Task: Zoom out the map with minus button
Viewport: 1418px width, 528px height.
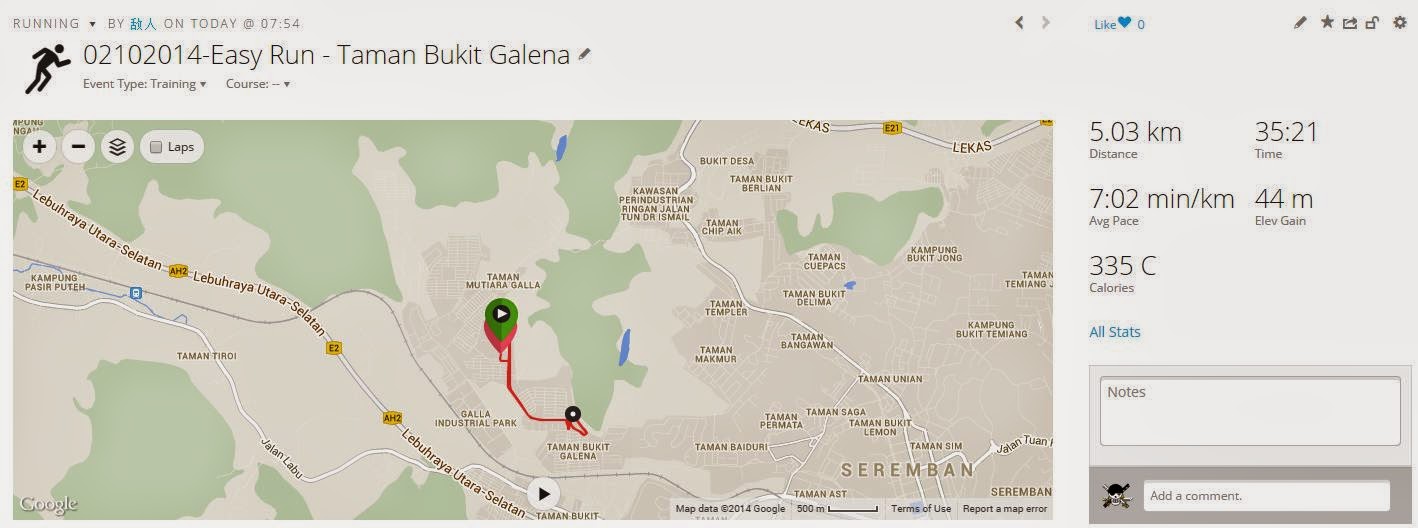Action: pyautogui.click(x=78, y=147)
